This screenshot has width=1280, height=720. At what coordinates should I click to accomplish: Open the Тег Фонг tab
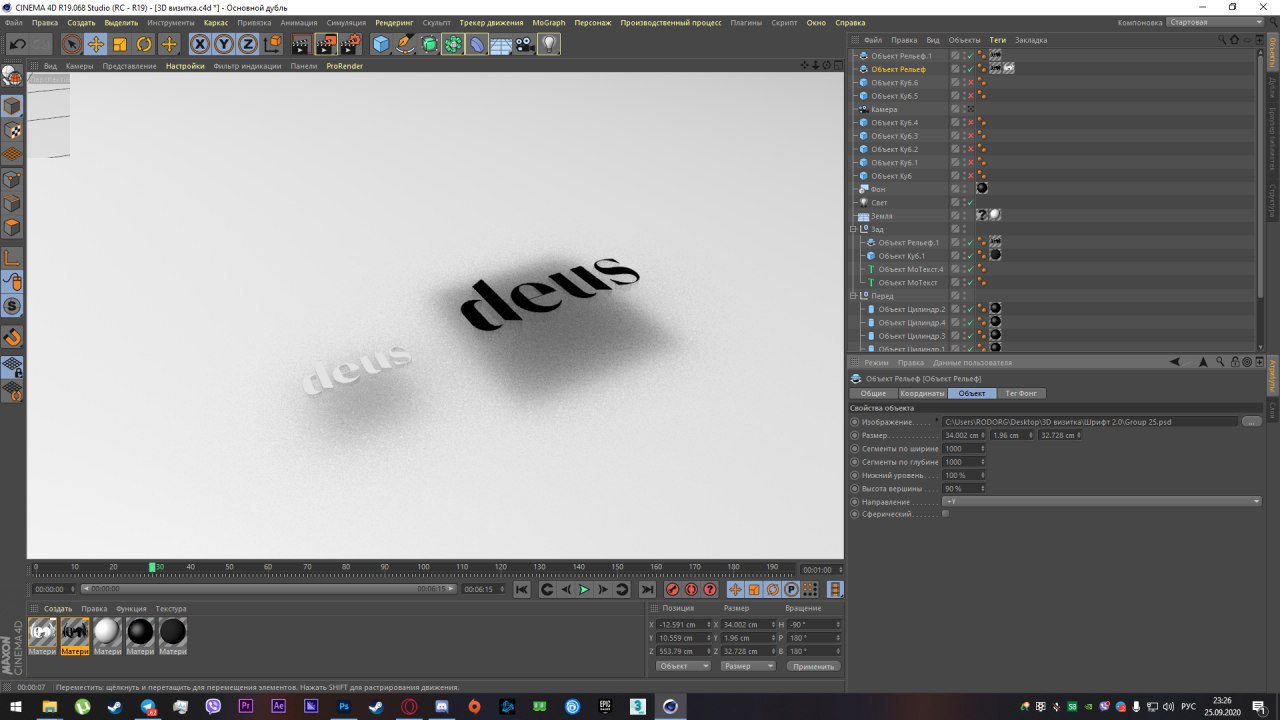[1021, 393]
